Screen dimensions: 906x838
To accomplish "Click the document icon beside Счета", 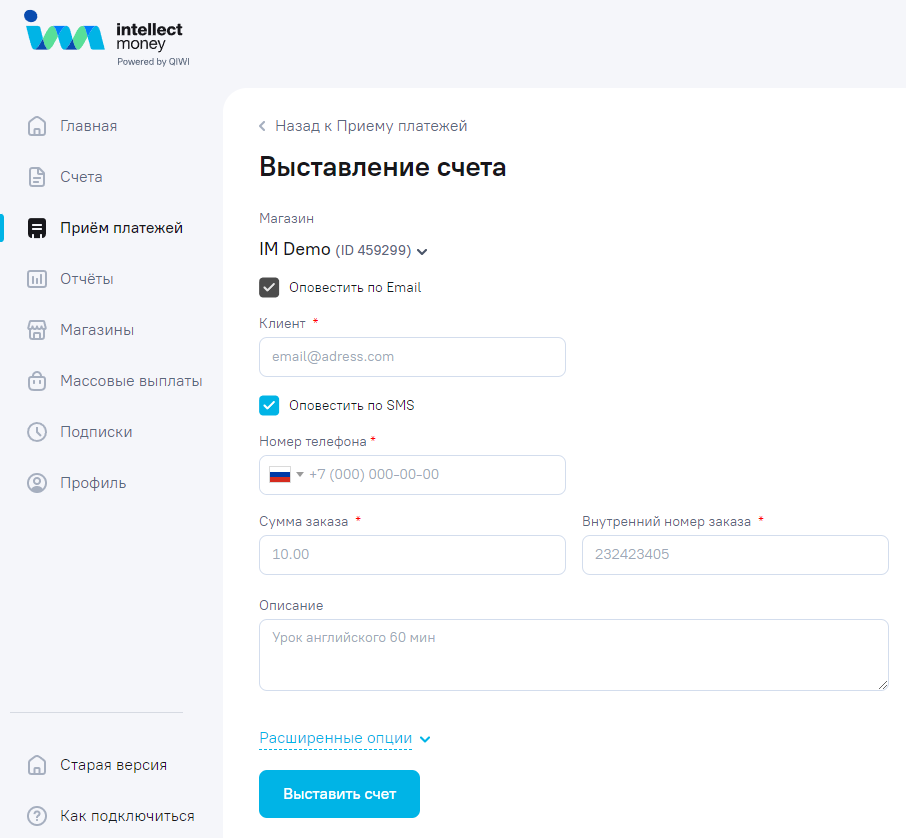I will point(37,177).
